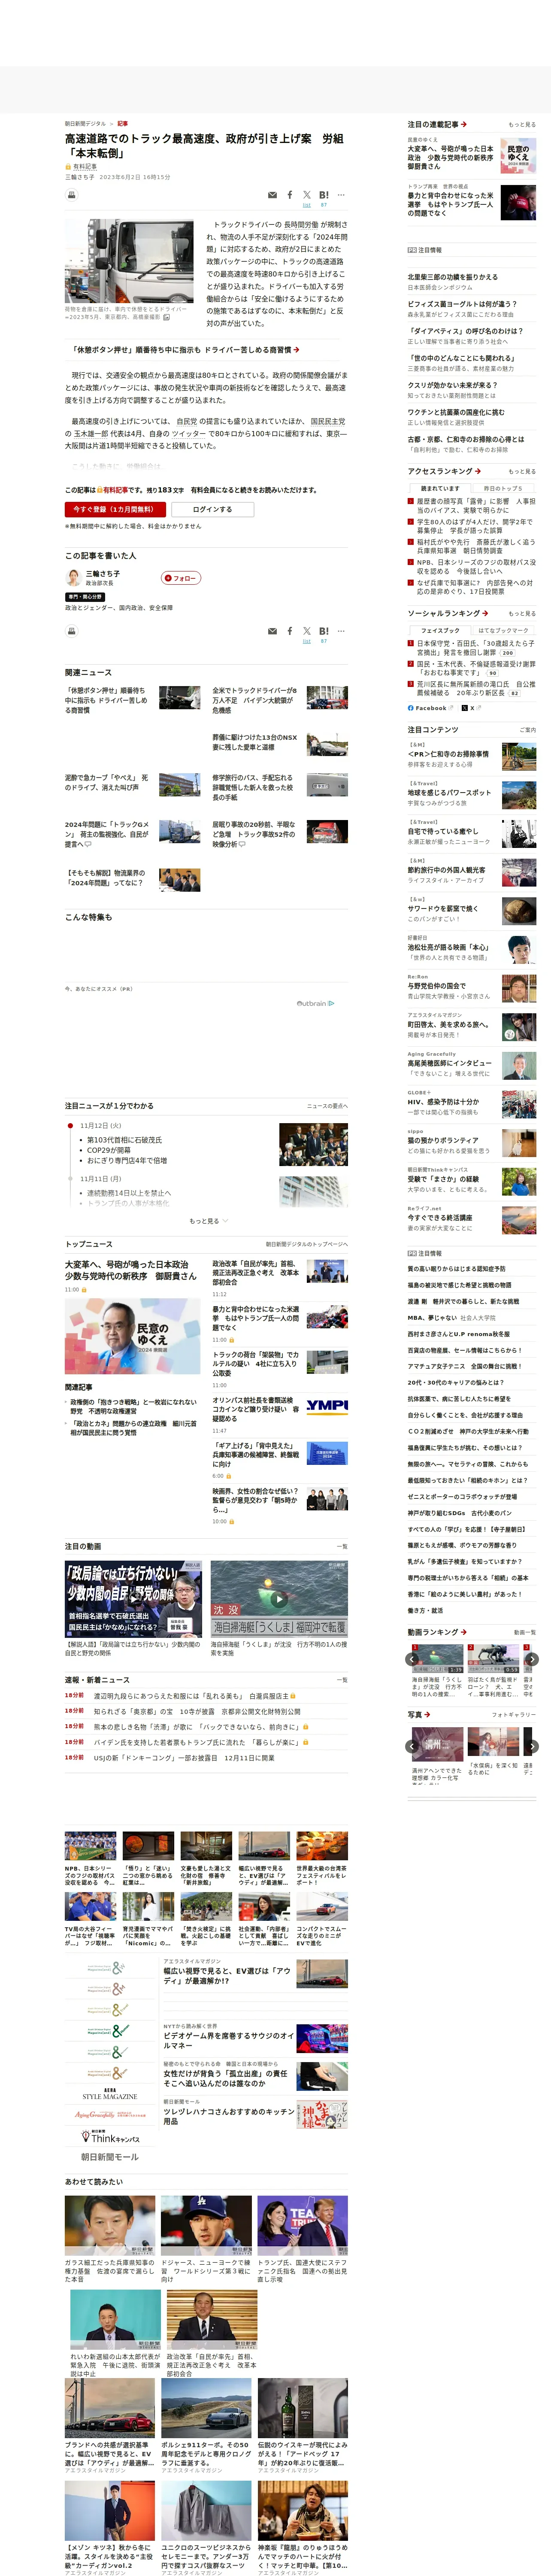551x2576 pixels.
Task: Click 朝日新聞デジタル breadcrumb link
Action: click(x=85, y=124)
